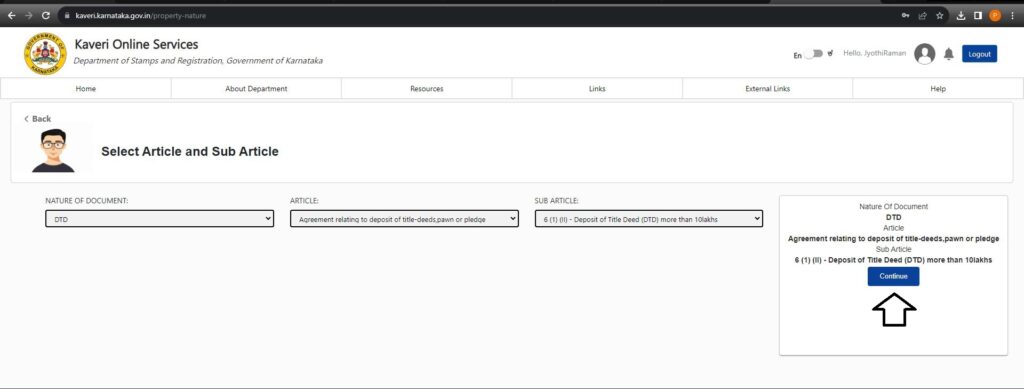Open the saved password key icon
This screenshot has height=389, width=1024.
(x=906, y=16)
